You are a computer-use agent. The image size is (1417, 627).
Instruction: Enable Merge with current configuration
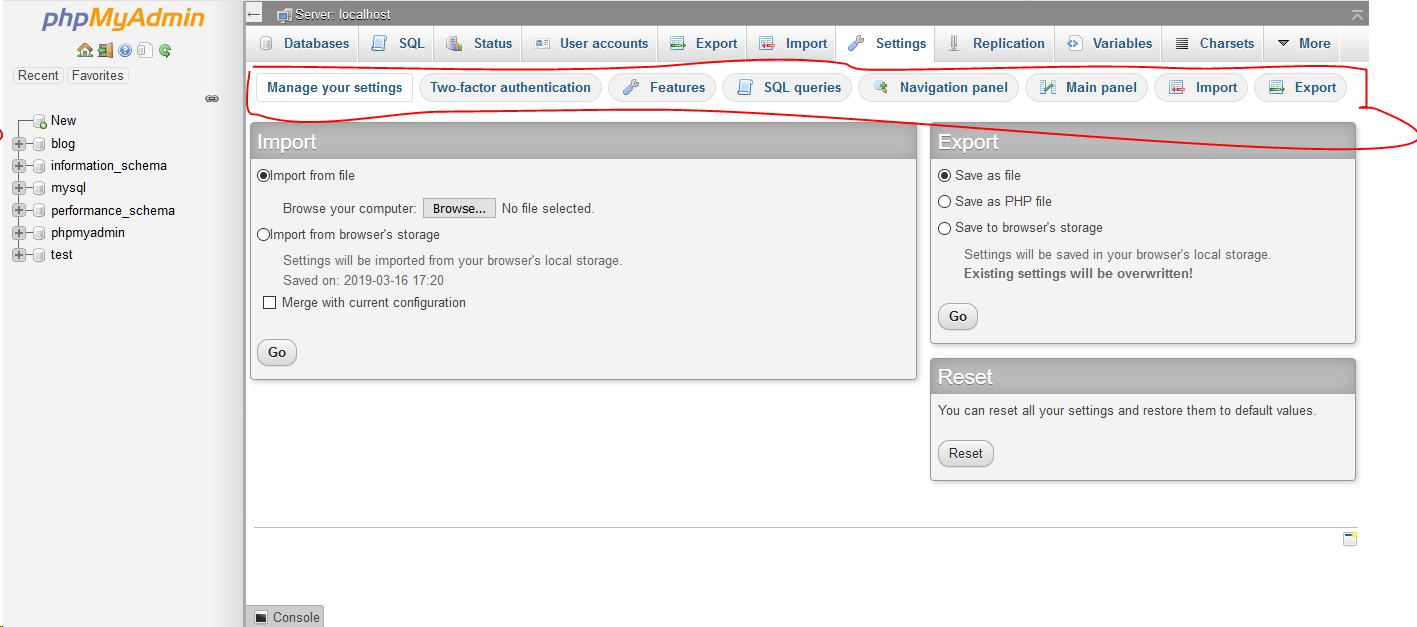(270, 302)
